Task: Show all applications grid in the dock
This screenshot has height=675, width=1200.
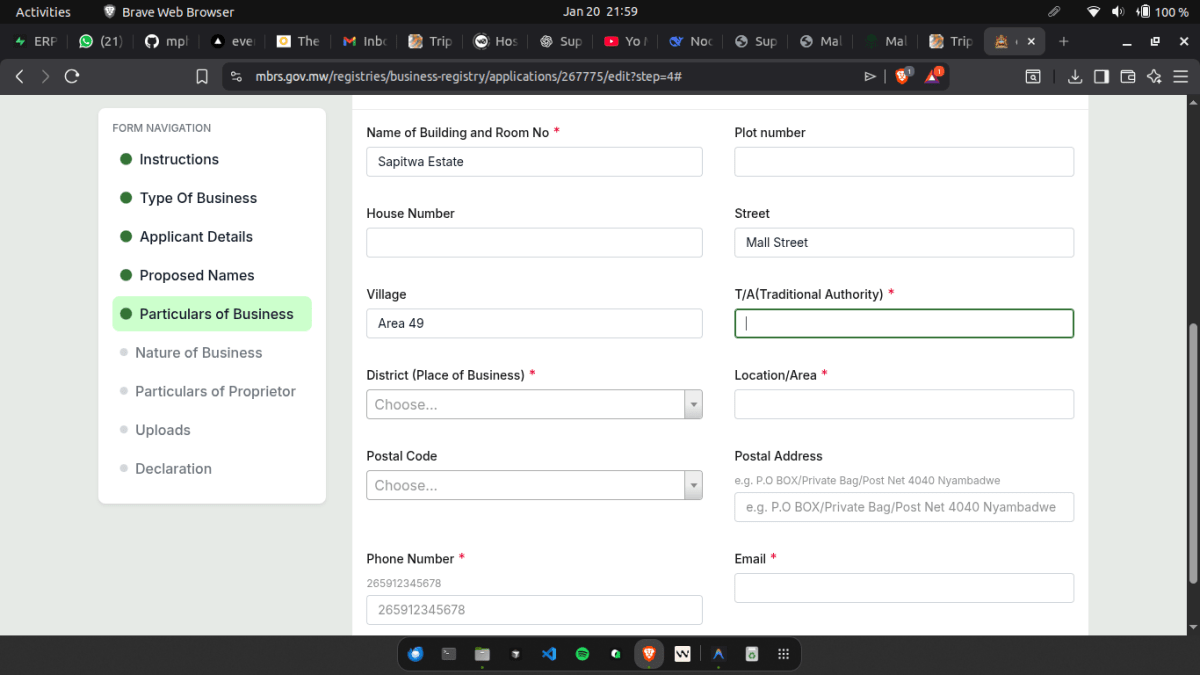Action: coord(784,654)
